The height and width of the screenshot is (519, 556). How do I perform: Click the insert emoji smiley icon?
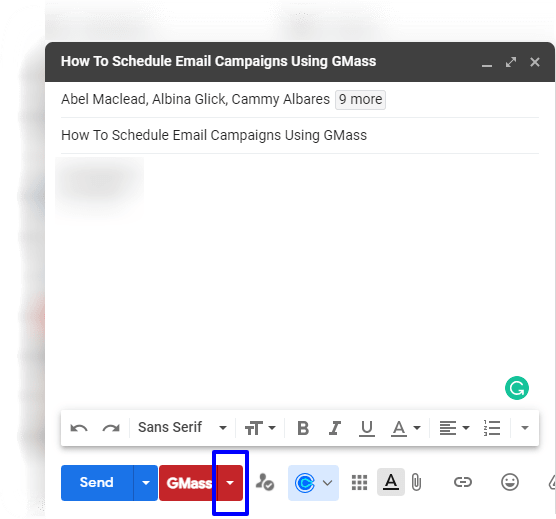[510, 482]
